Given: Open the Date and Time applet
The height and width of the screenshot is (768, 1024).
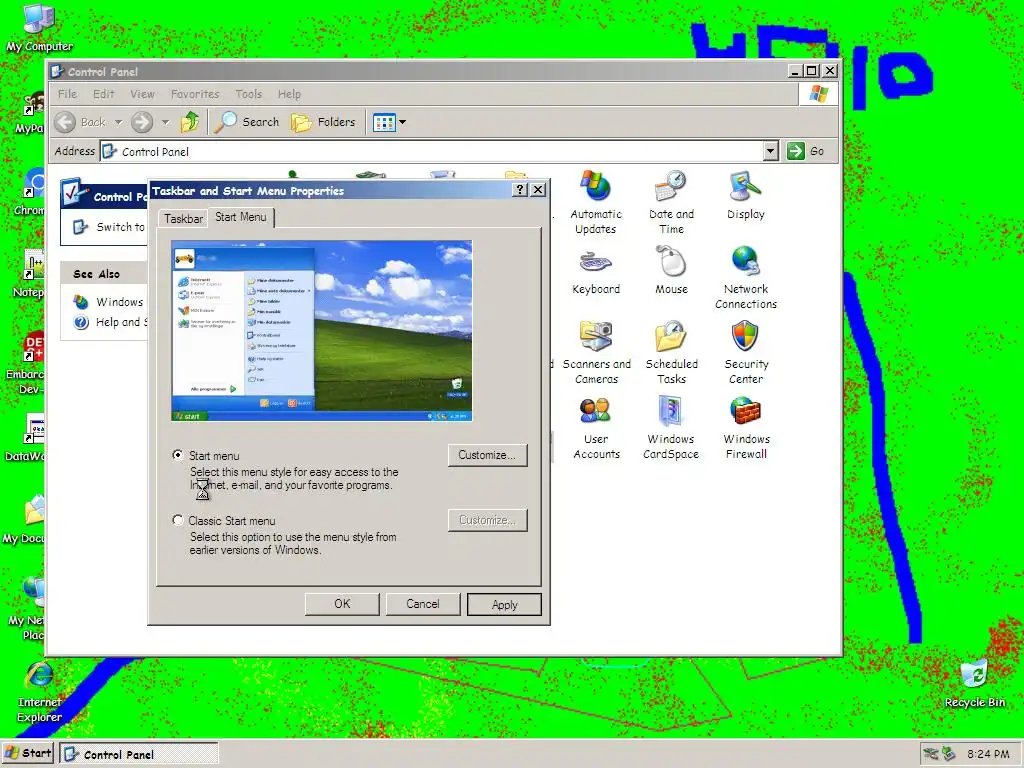Looking at the screenshot, I should 671,202.
